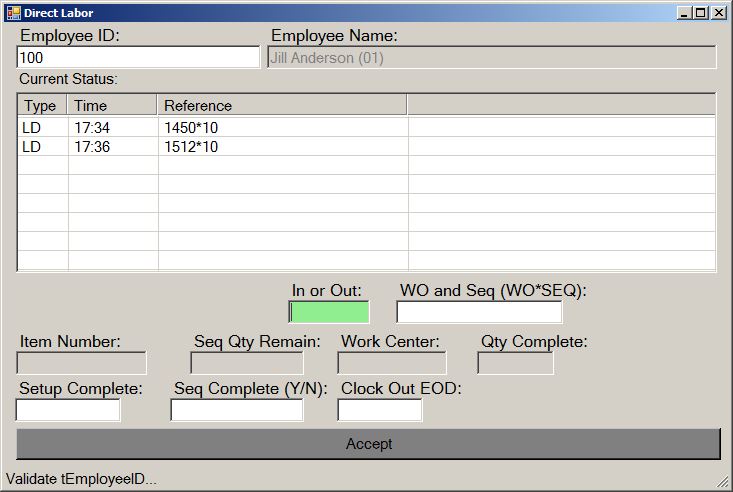
Task: Click the Reference column header
Action: 282,105
